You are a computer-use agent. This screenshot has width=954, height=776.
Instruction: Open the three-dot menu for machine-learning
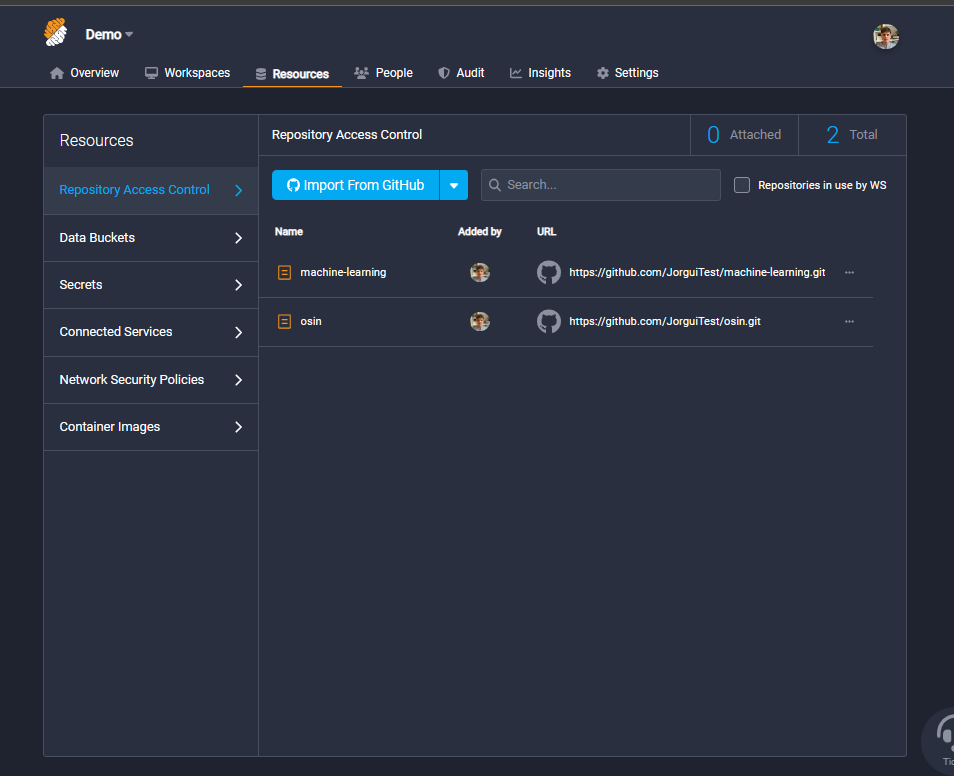pyautogui.click(x=849, y=272)
